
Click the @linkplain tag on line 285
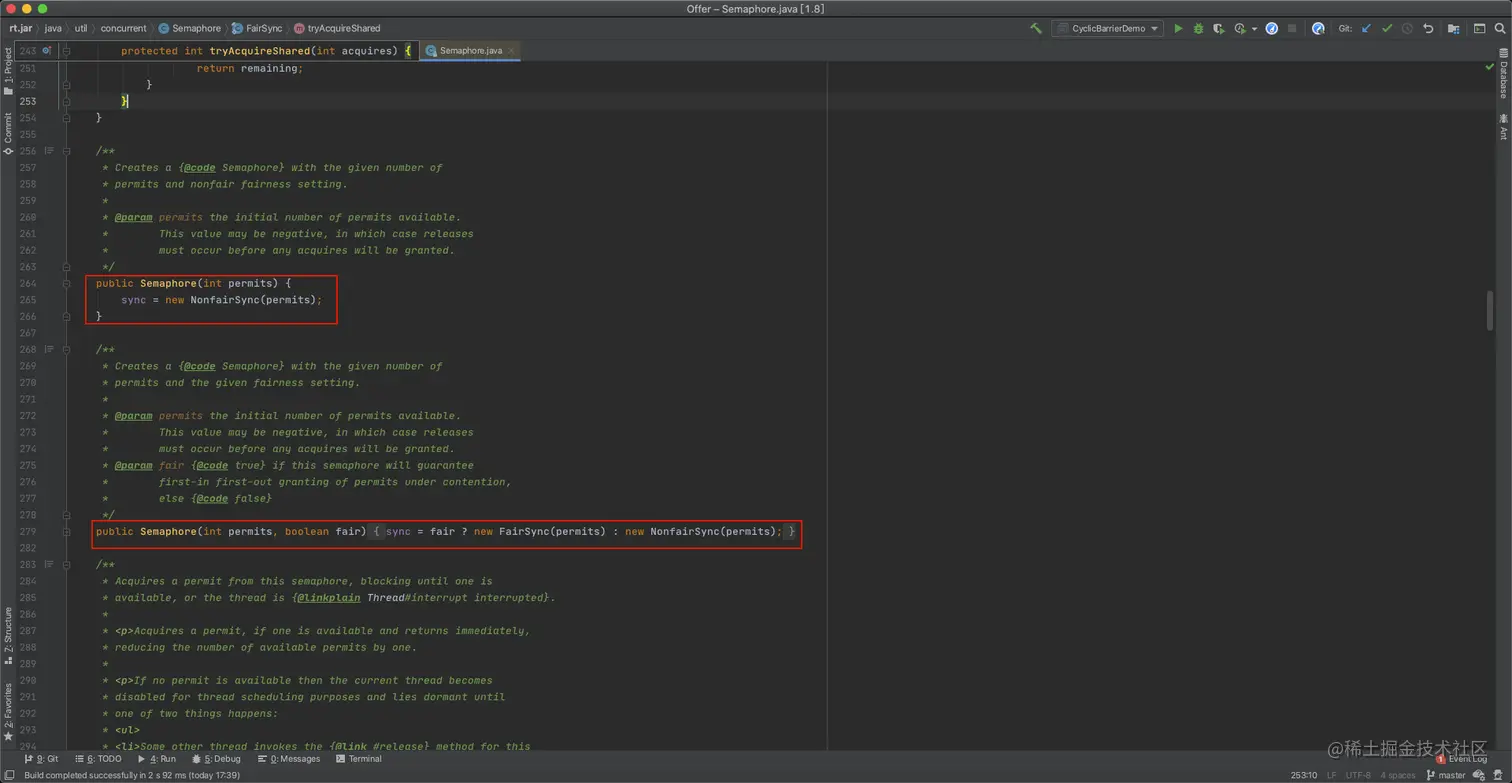[327, 598]
